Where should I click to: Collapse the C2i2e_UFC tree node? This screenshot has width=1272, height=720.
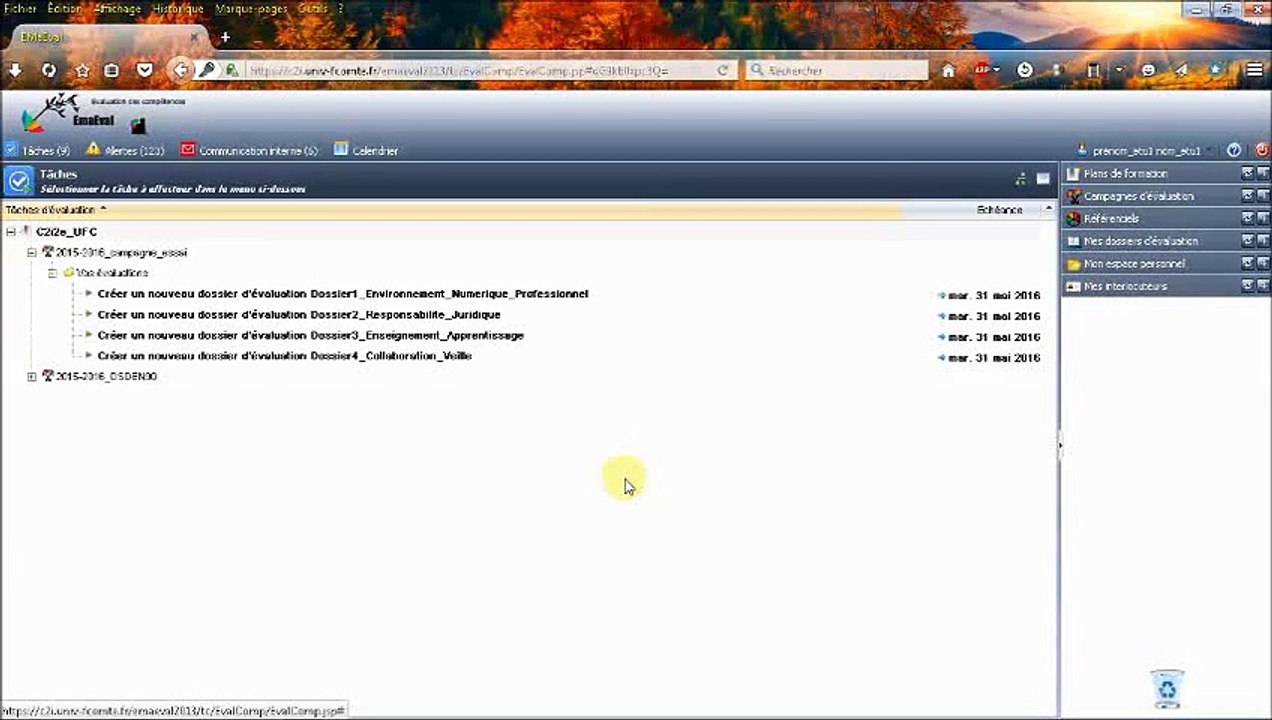tap(10, 232)
